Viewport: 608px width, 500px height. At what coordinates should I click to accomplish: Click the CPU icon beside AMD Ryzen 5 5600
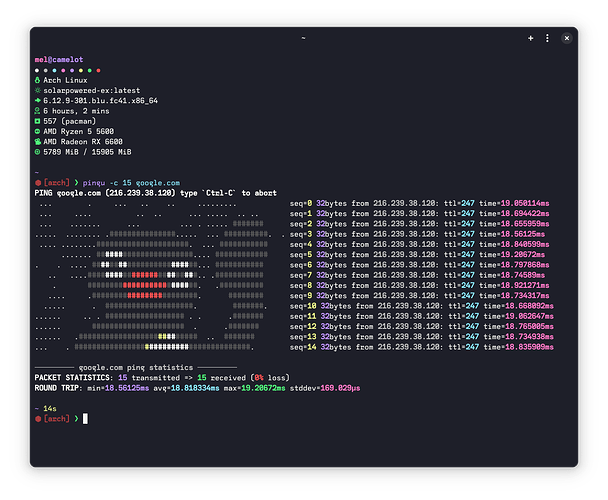(x=37, y=132)
